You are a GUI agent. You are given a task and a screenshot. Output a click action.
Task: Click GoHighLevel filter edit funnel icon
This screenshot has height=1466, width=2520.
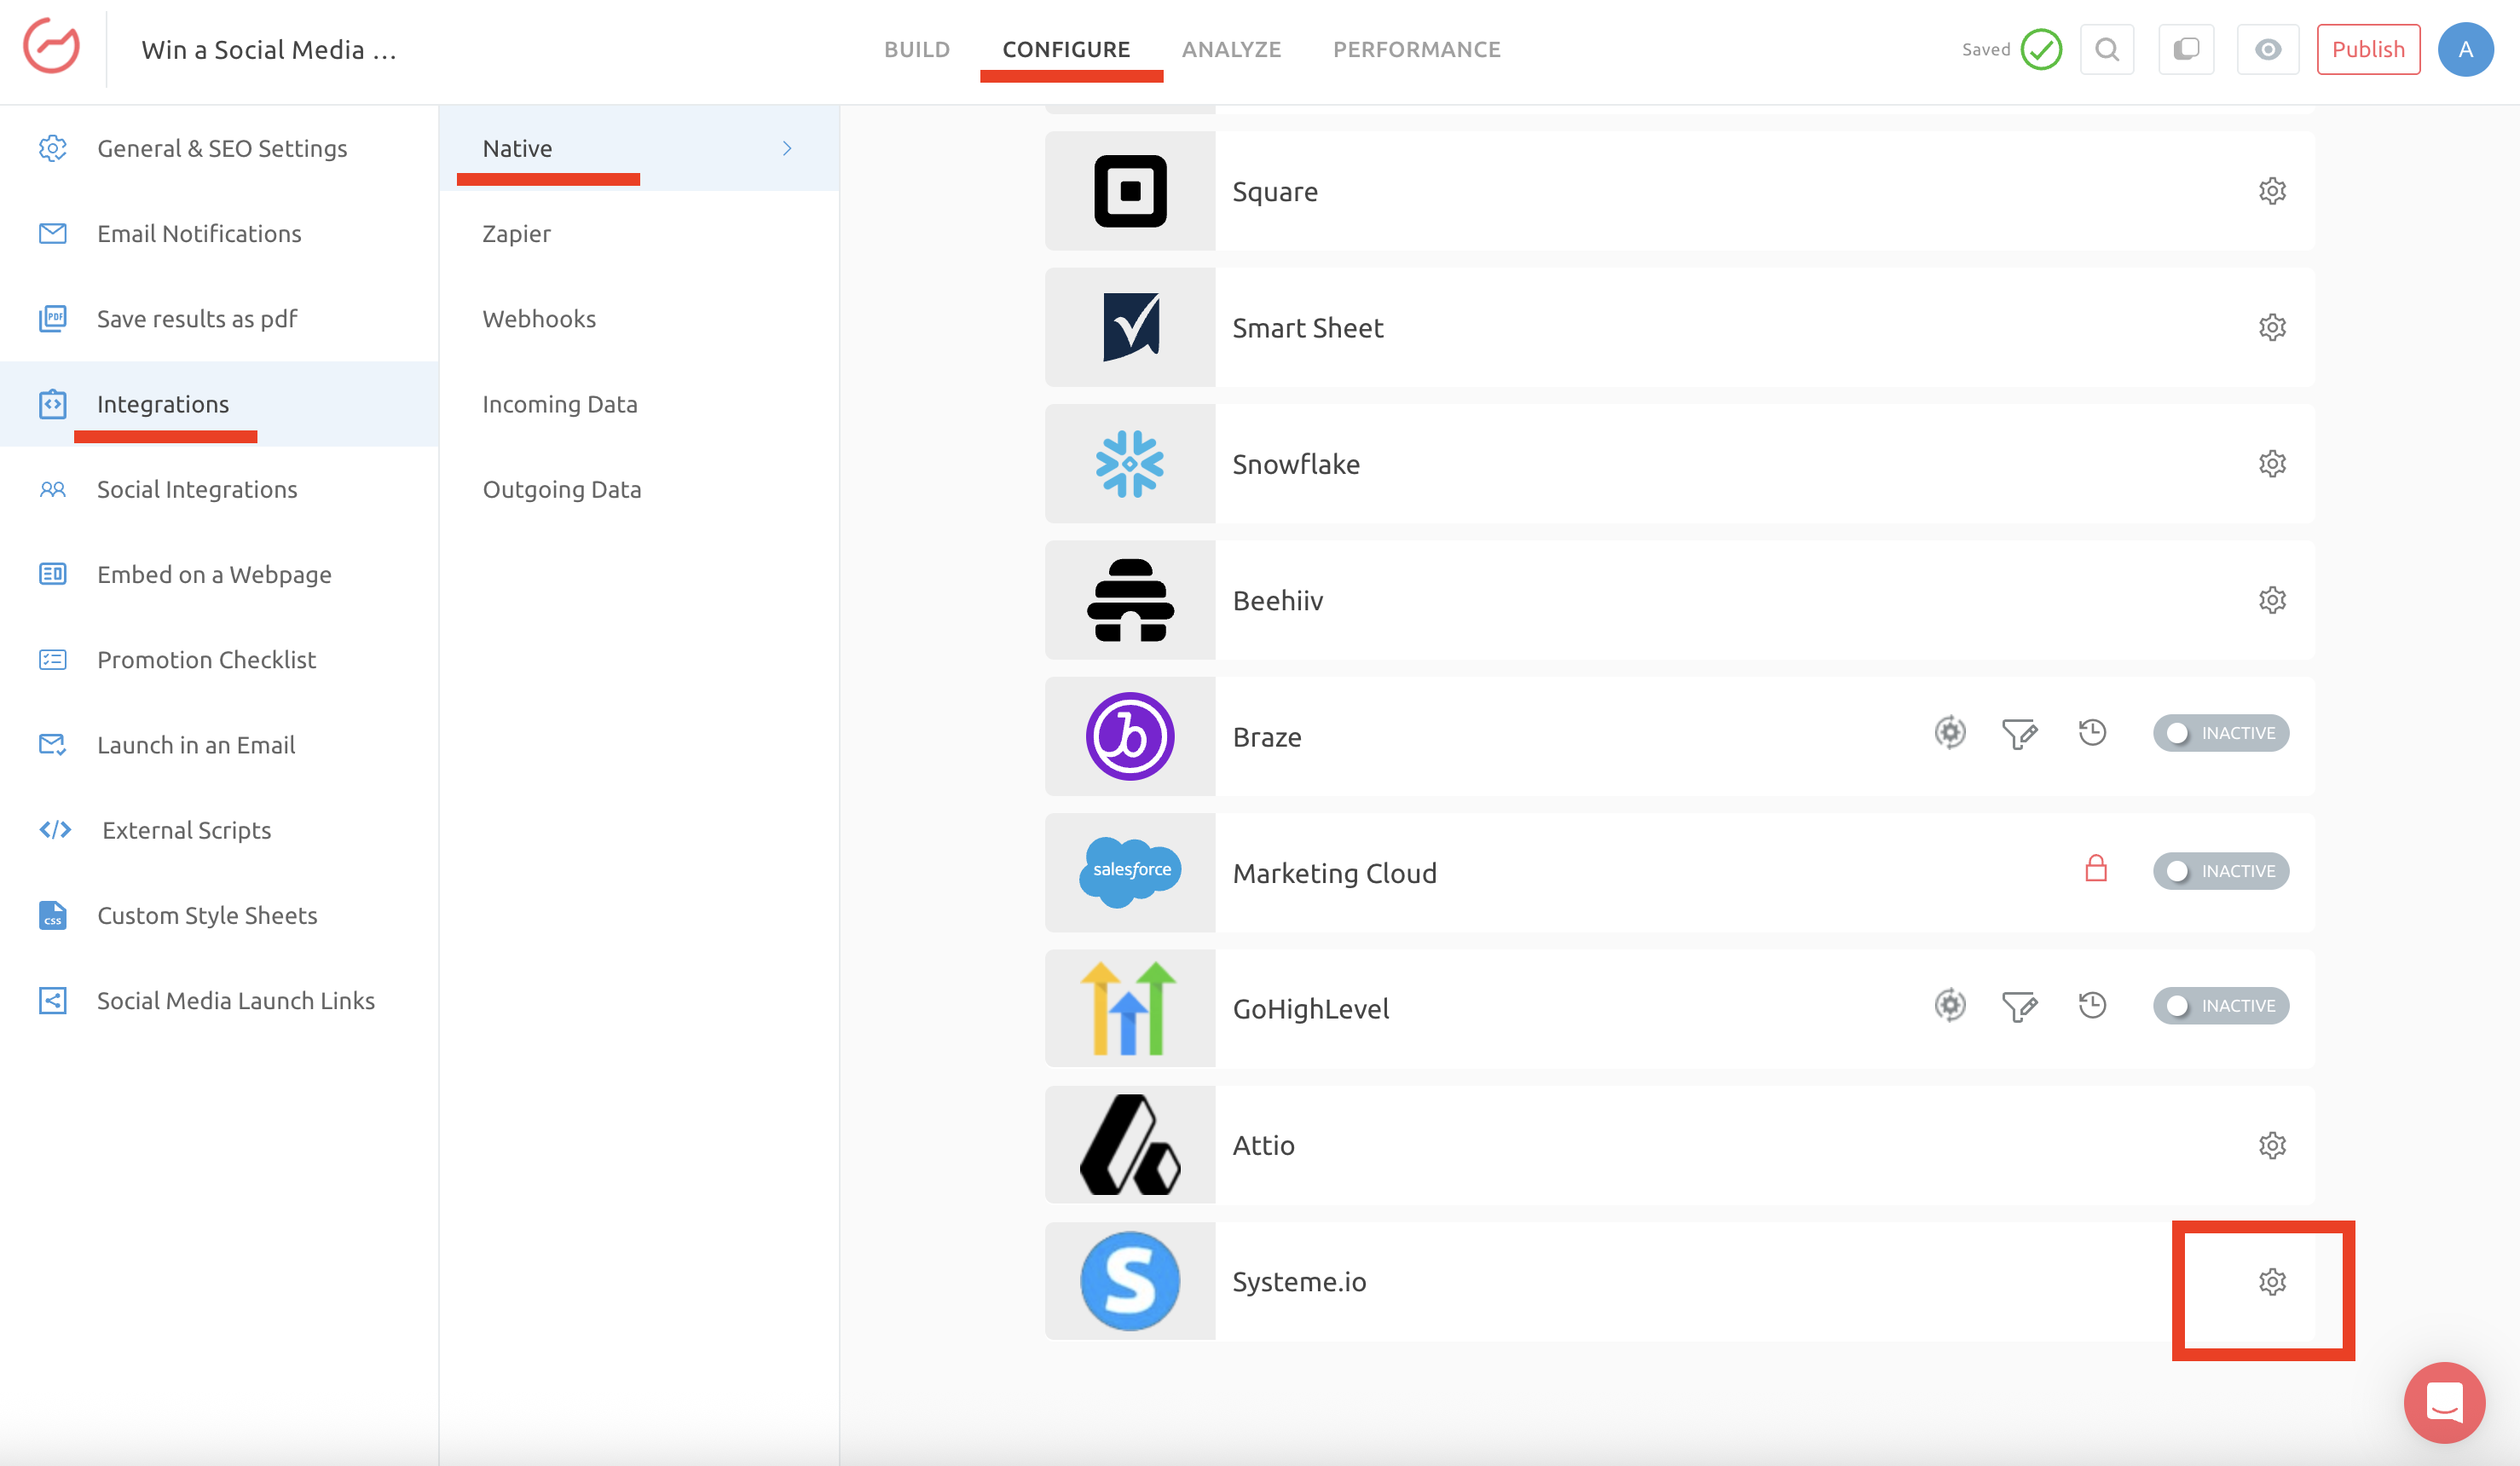click(2018, 1006)
